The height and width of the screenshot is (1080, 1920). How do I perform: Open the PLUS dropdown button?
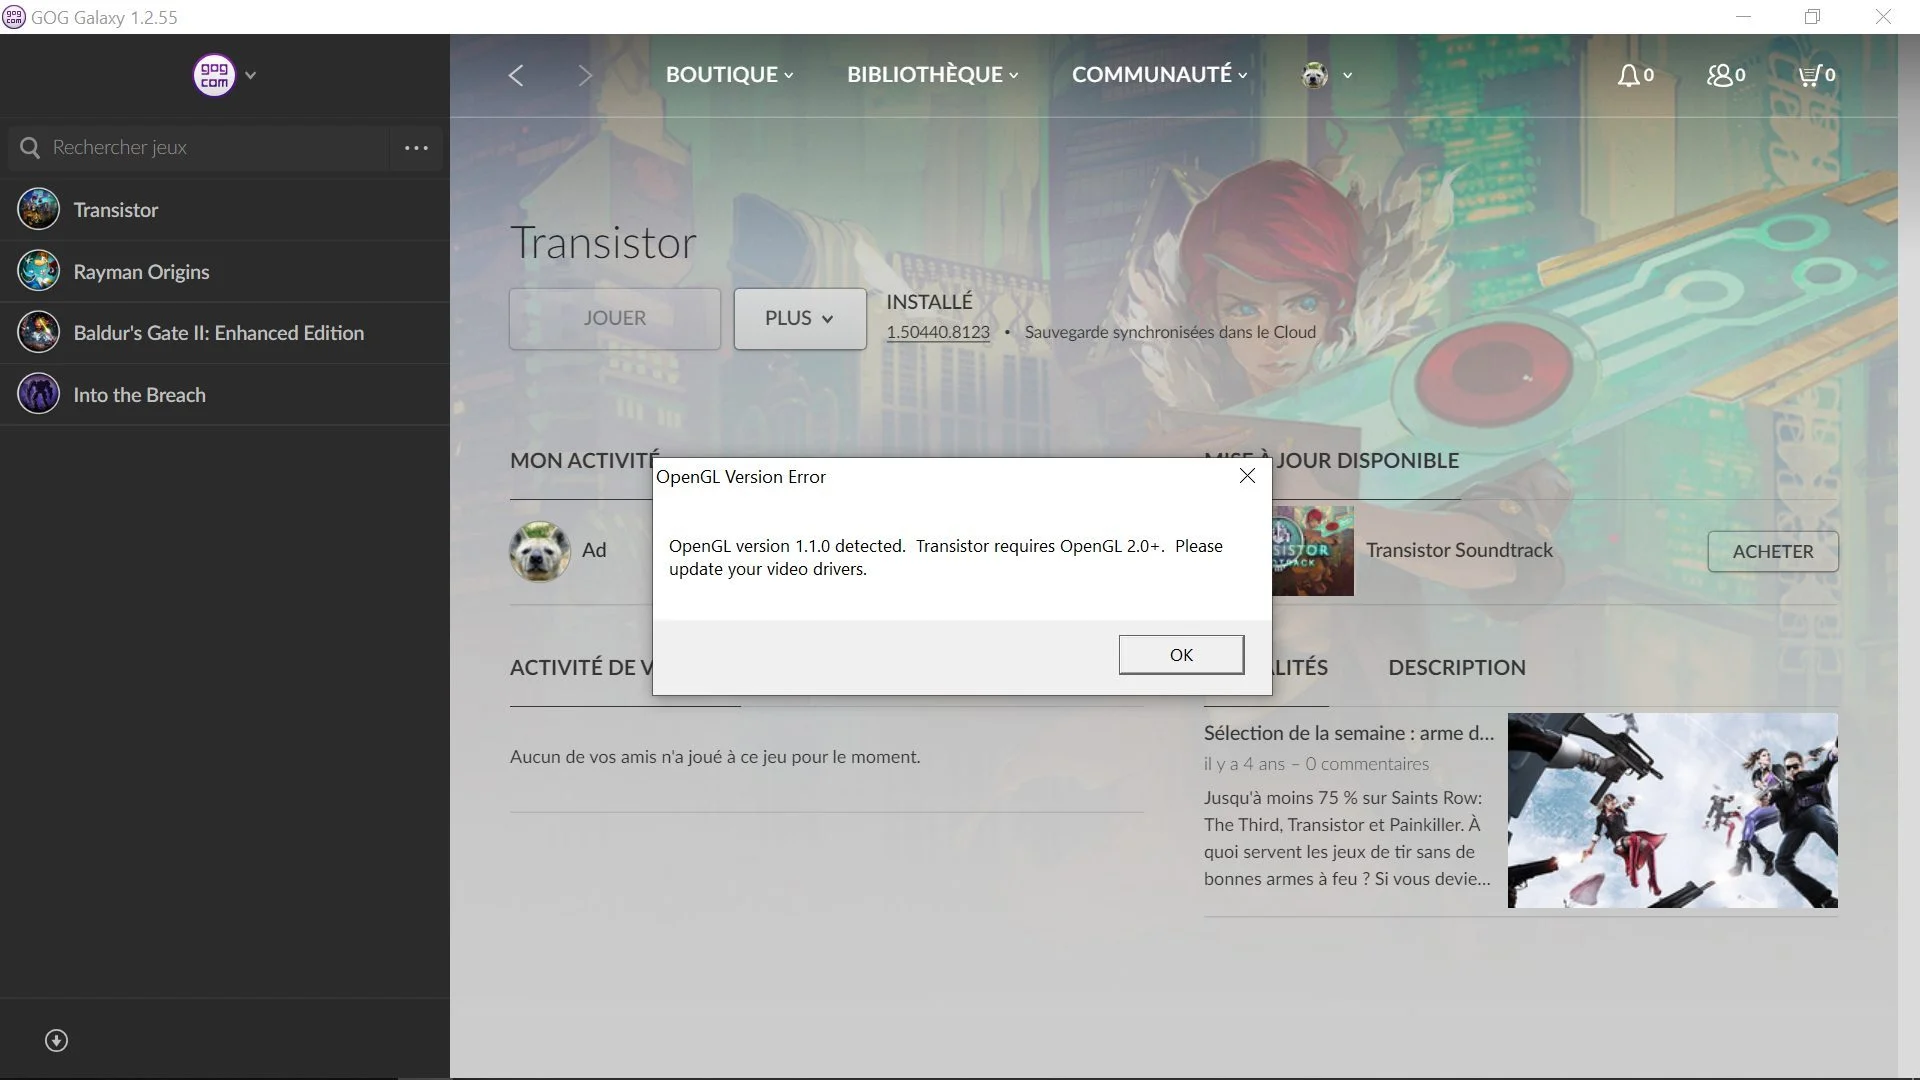[x=799, y=318]
